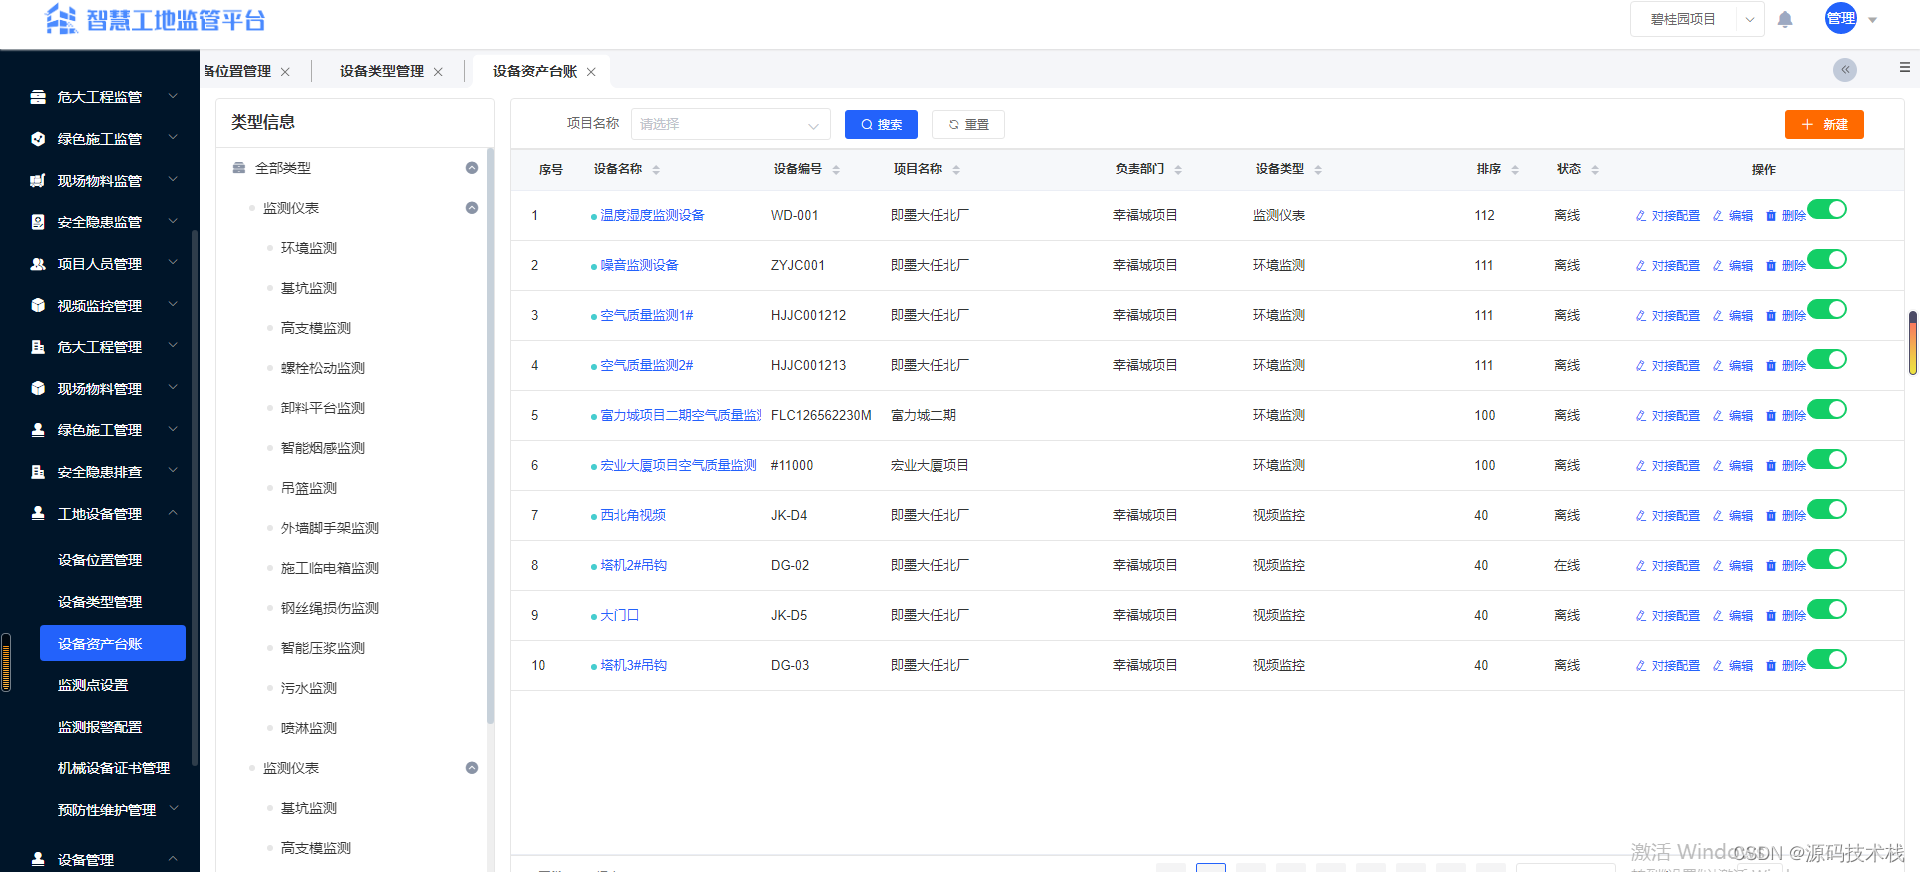Open the 碧桂园项目 project dropdown

tap(1697, 19)
